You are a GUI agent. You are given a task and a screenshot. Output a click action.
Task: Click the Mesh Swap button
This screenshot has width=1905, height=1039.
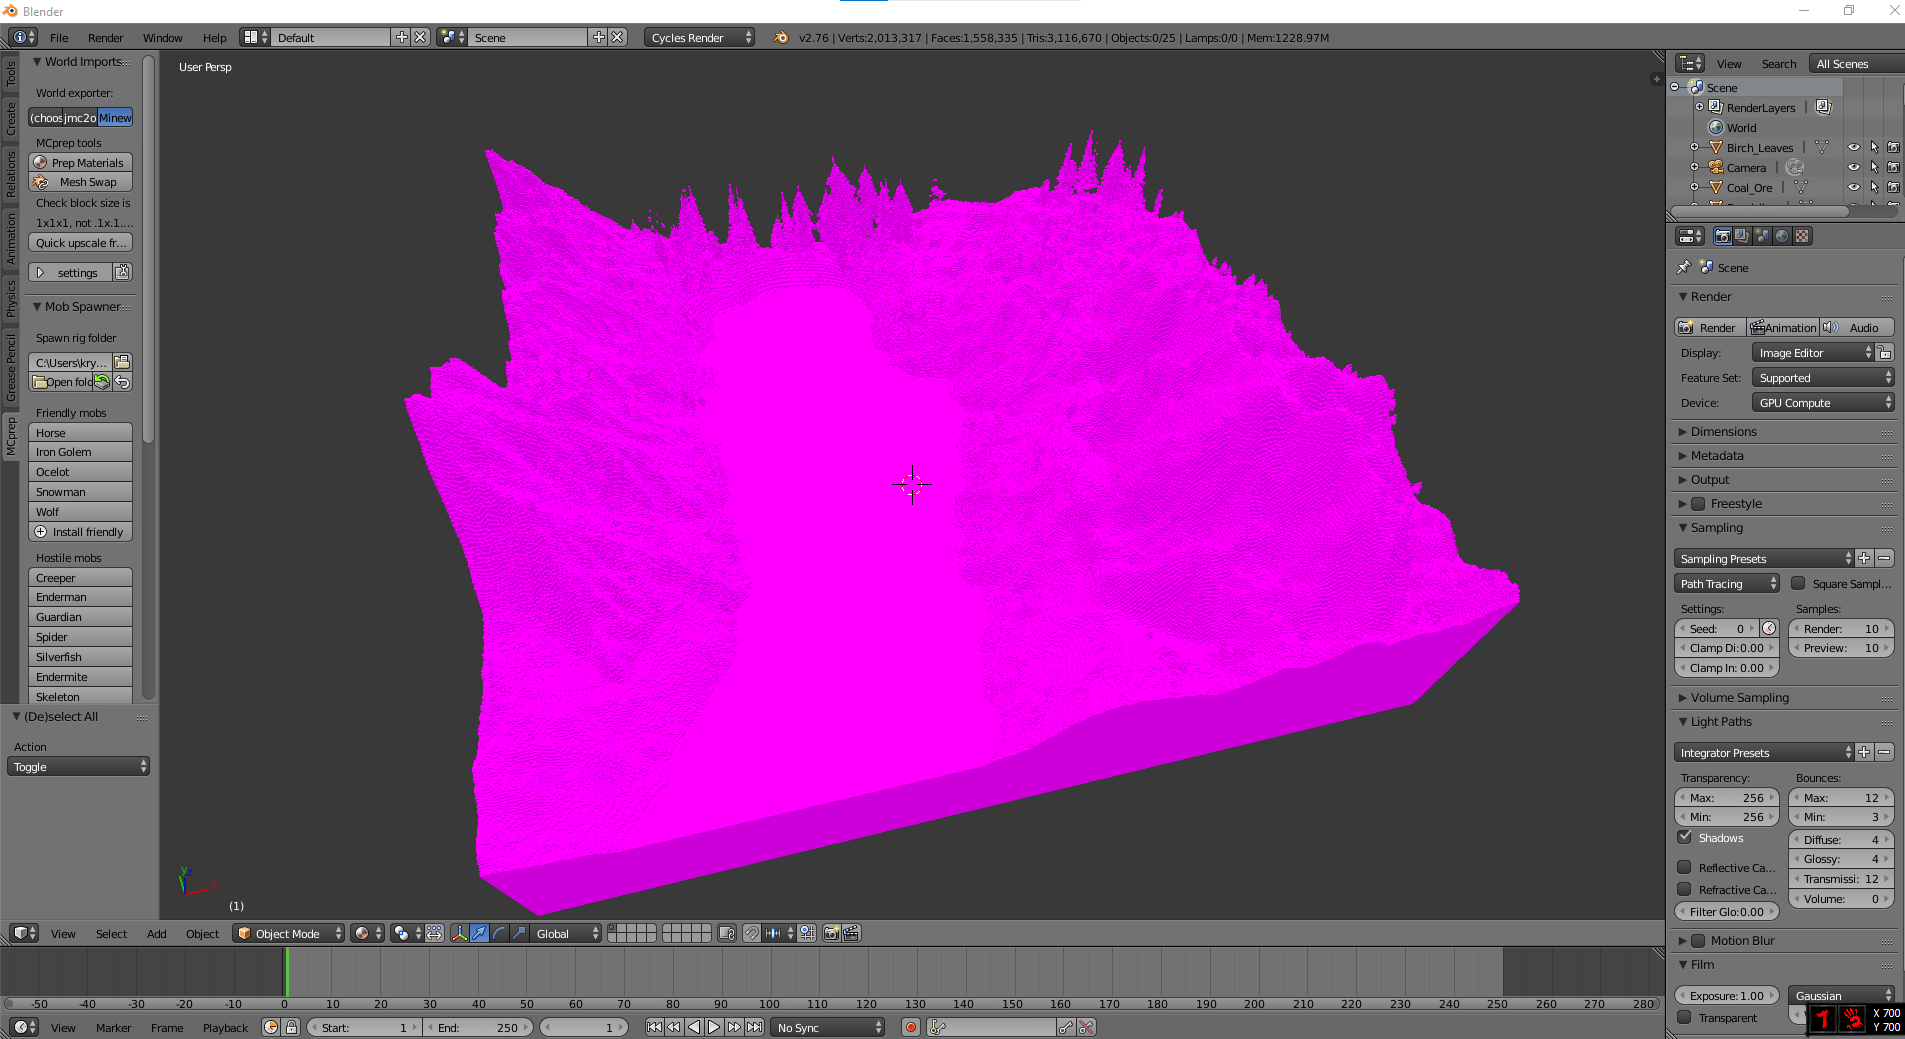coord(80,182)
